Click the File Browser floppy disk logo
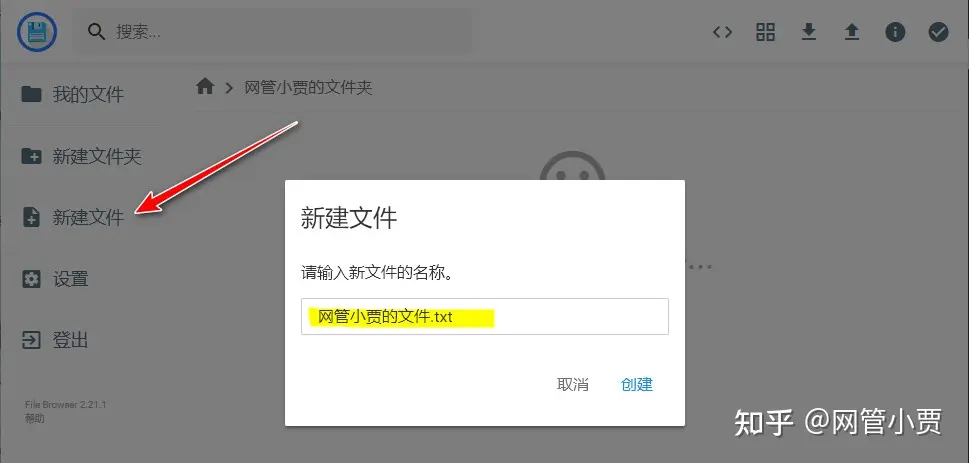 (x=37, y=32)
